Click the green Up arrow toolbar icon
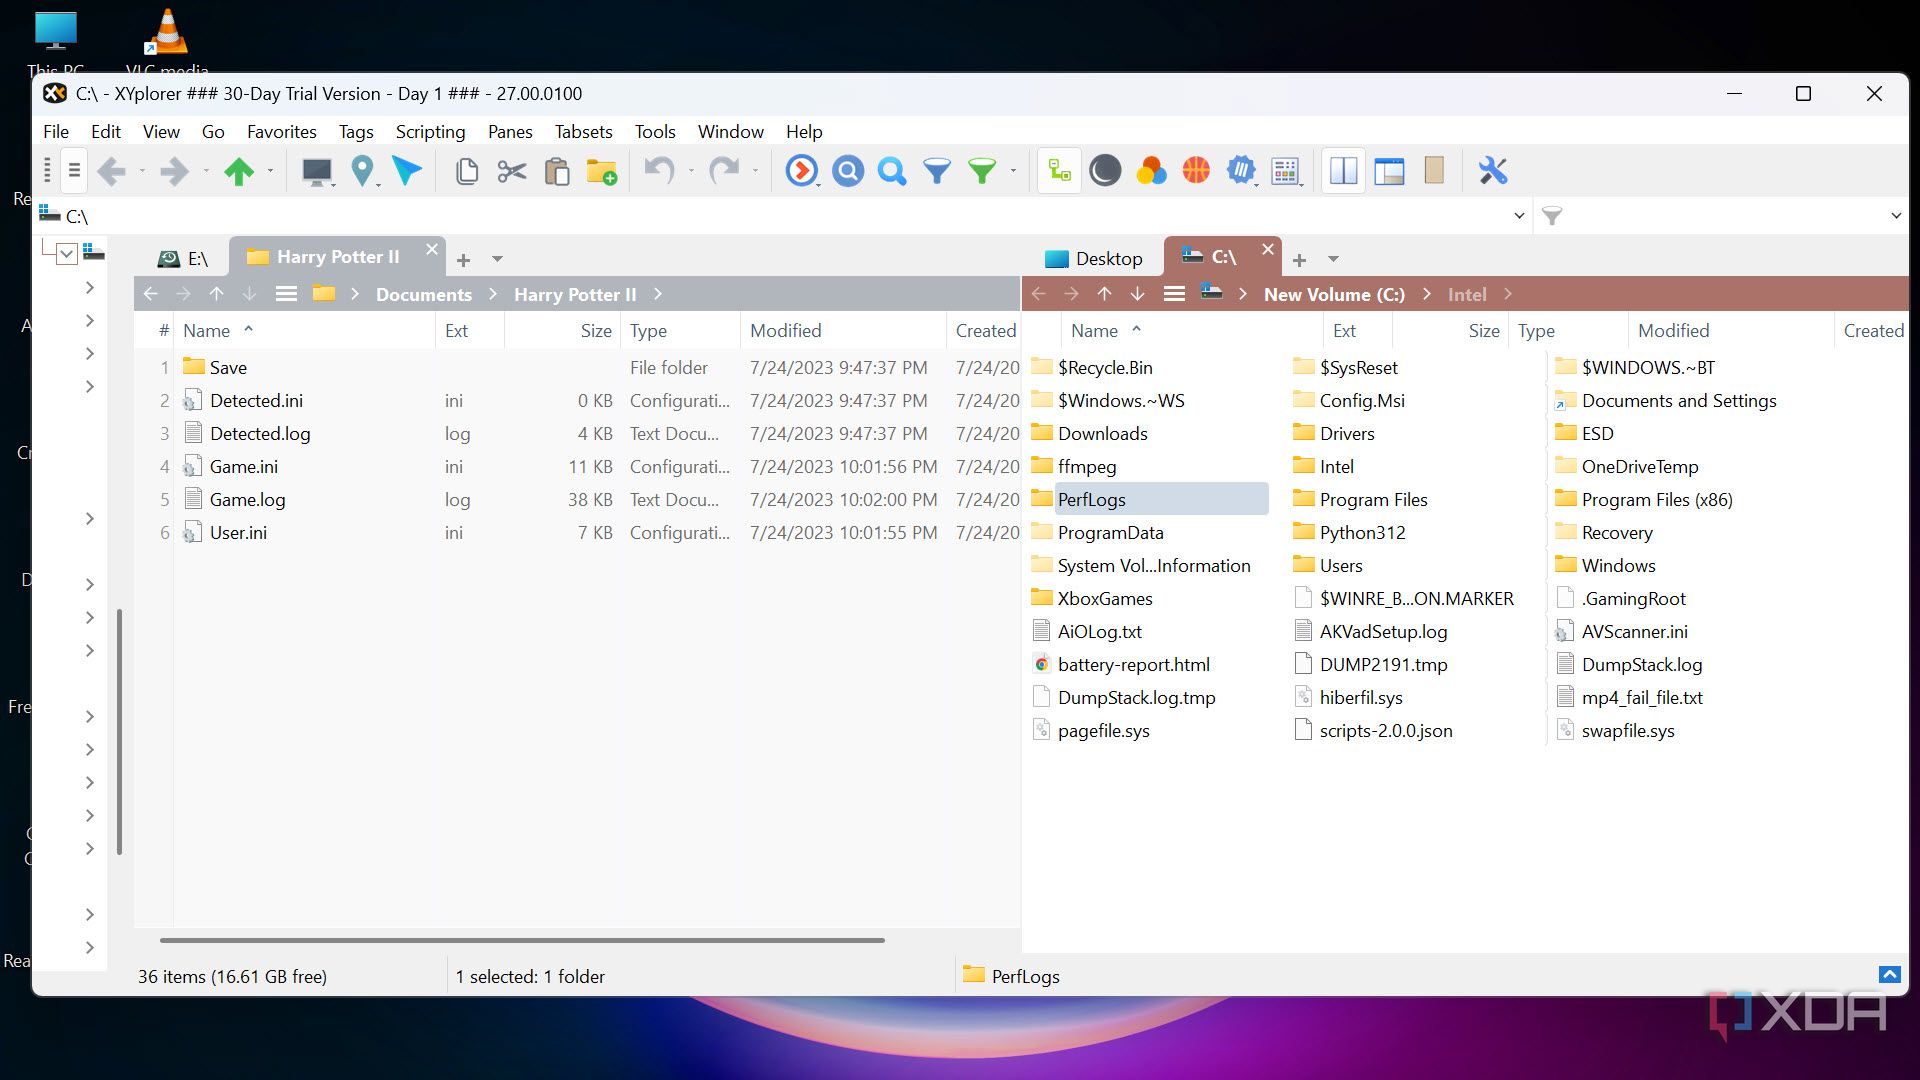1920x1080 pixels. (239, 172)
